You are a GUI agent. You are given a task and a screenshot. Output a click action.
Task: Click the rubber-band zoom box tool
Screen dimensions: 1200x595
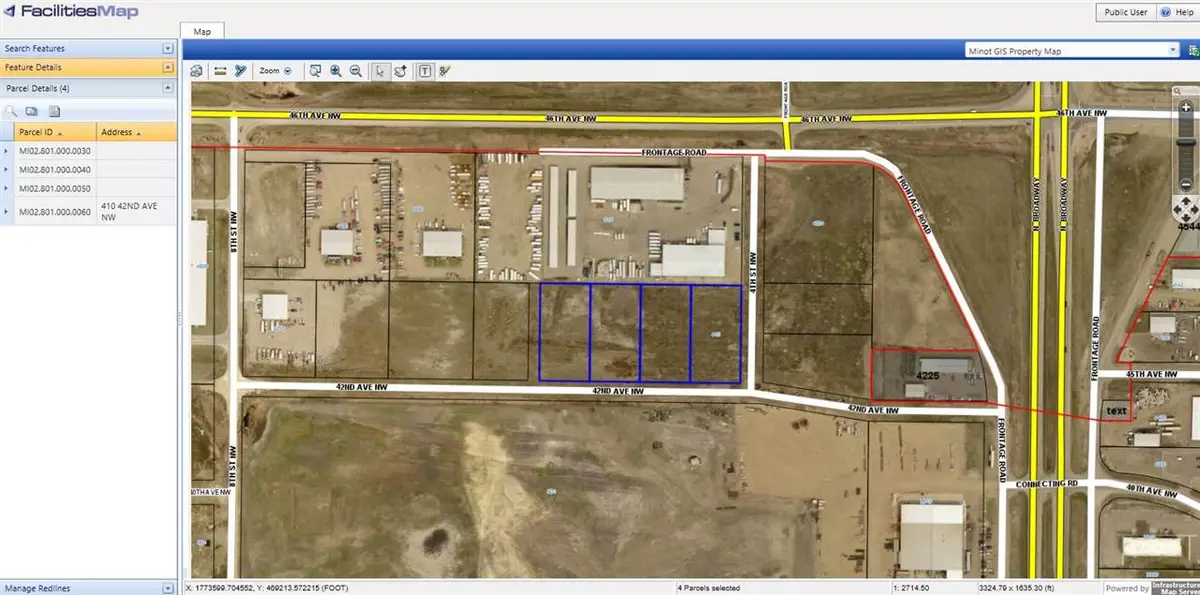click(315, 71)
